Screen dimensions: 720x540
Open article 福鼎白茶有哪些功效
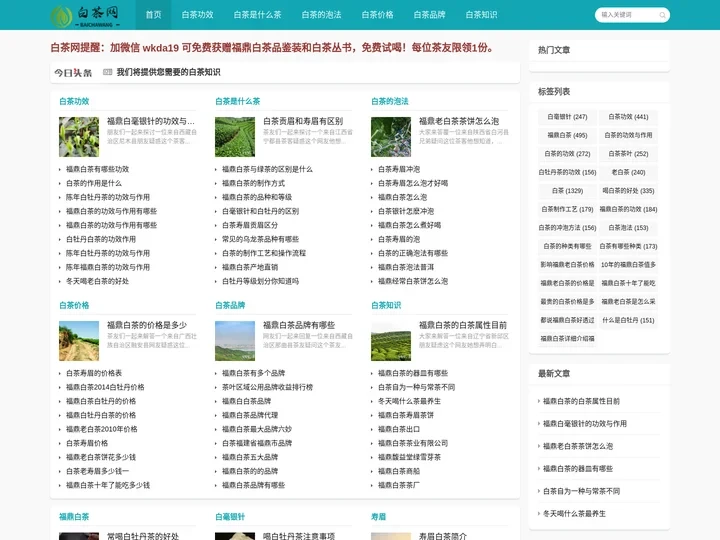point(97,169)
